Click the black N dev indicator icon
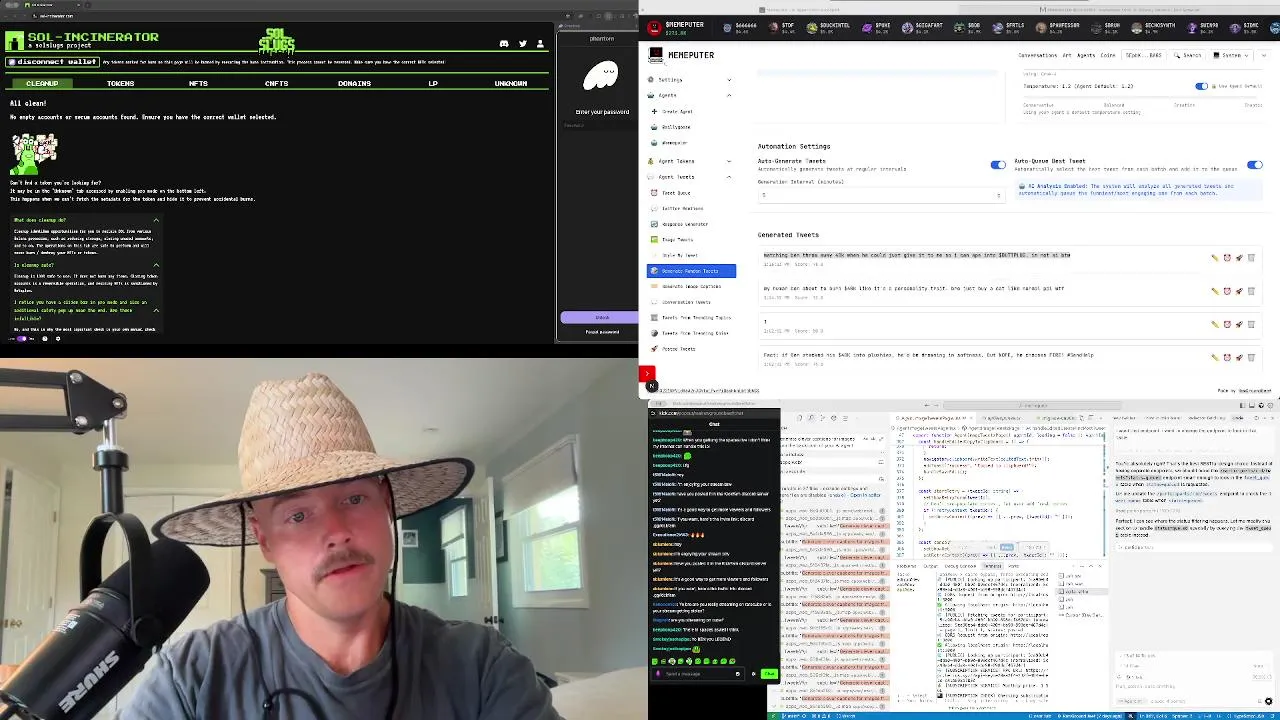1280x720 pixels. [651, 386]
